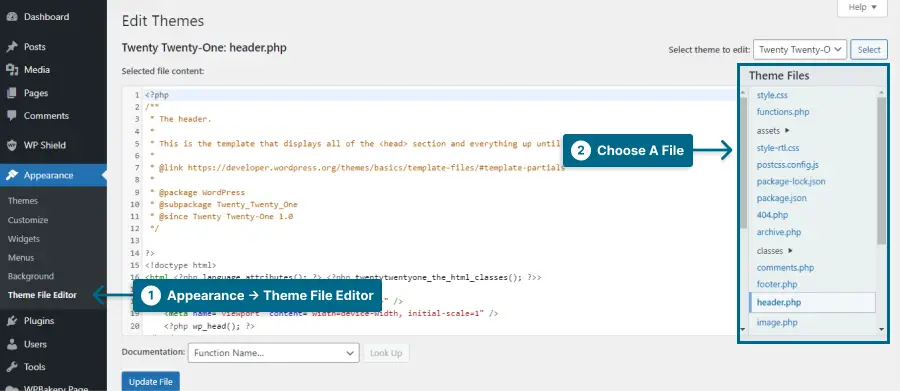
Task: Click the Pages icon in sidebar
Action: [12, 93]
